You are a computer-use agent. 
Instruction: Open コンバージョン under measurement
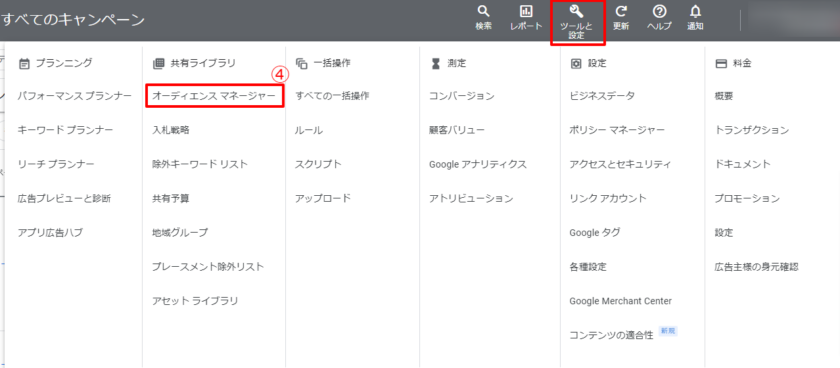pyautogui.click(x=462, y=96)
